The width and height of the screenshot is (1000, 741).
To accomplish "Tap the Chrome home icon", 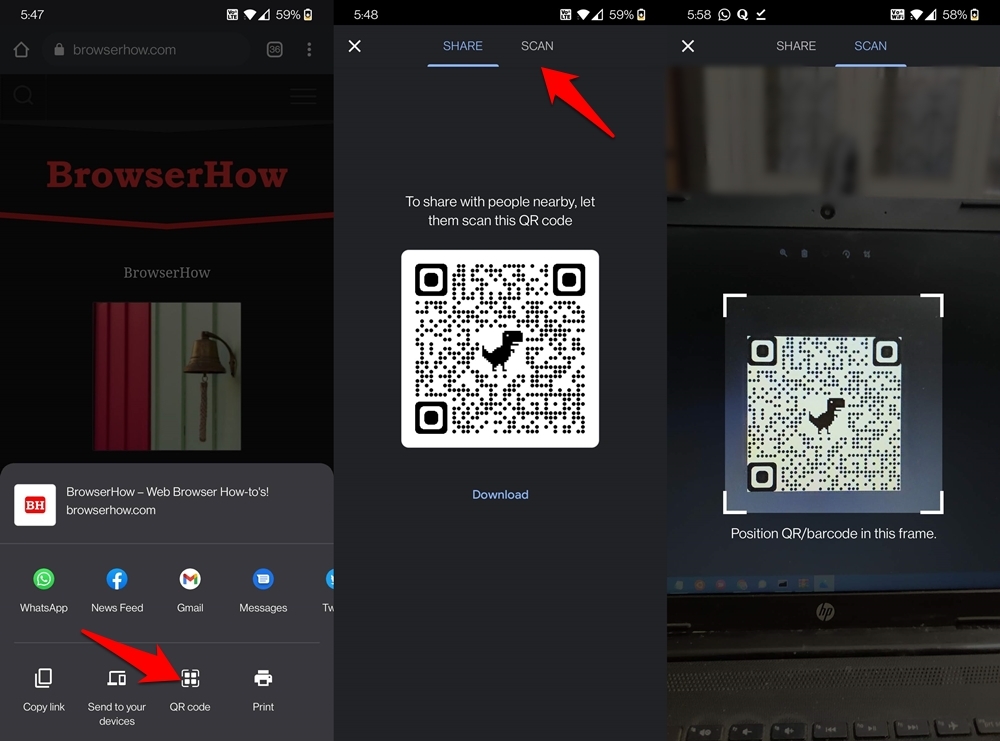I will coord(20,48).
